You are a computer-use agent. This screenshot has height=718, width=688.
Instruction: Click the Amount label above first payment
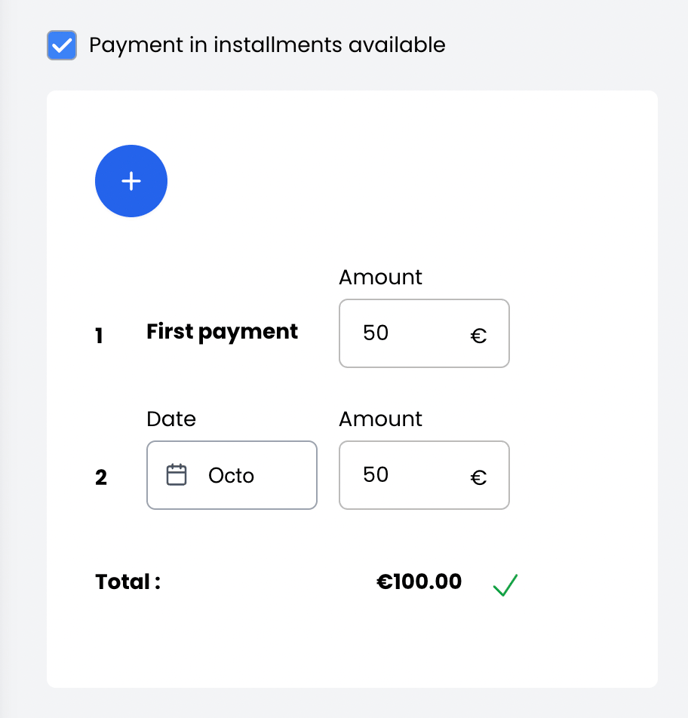(381, 277)
